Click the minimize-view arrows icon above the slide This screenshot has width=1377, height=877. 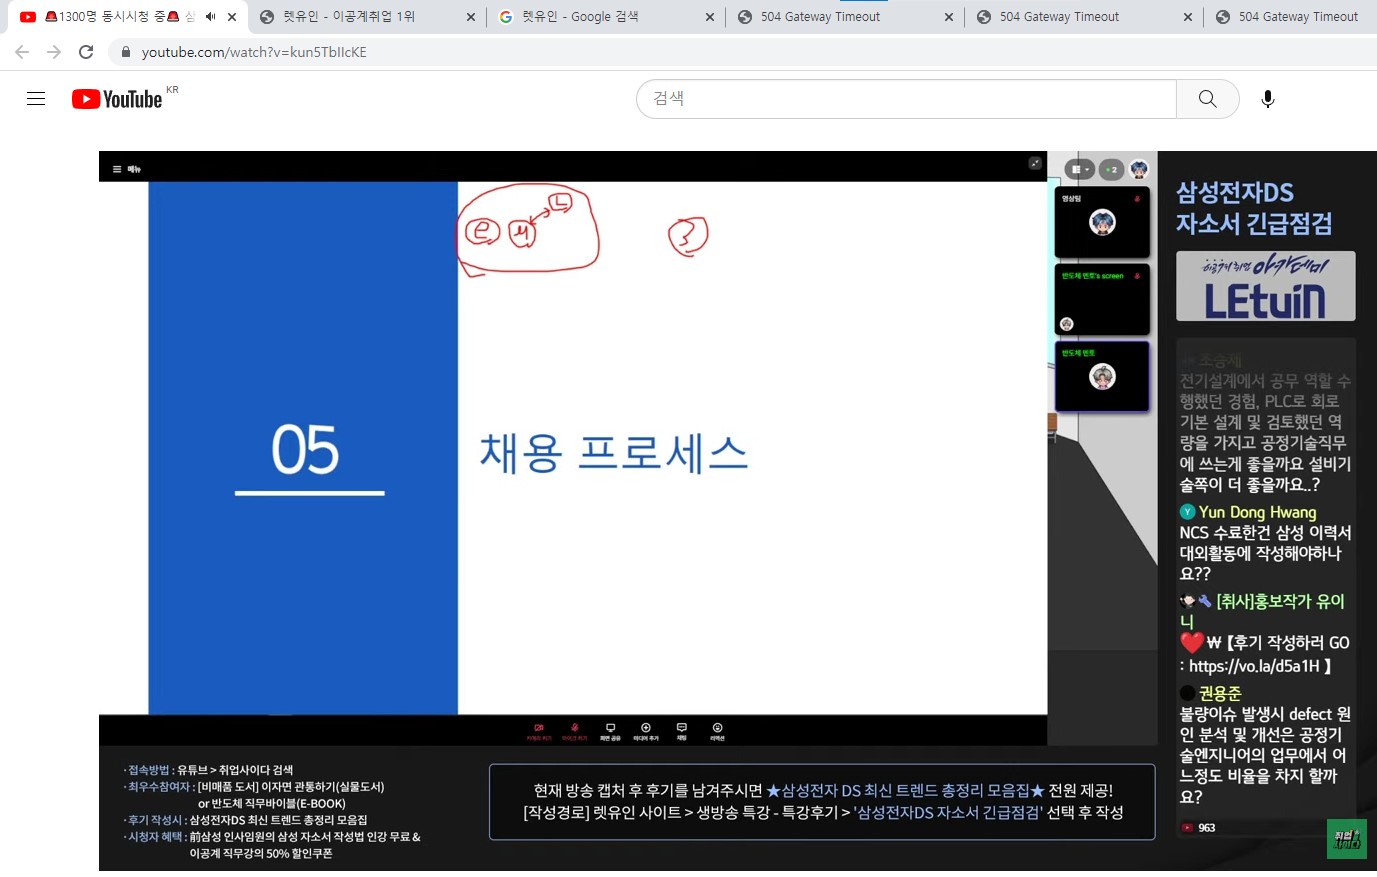pyautogui.click(x=1035, y=163)
